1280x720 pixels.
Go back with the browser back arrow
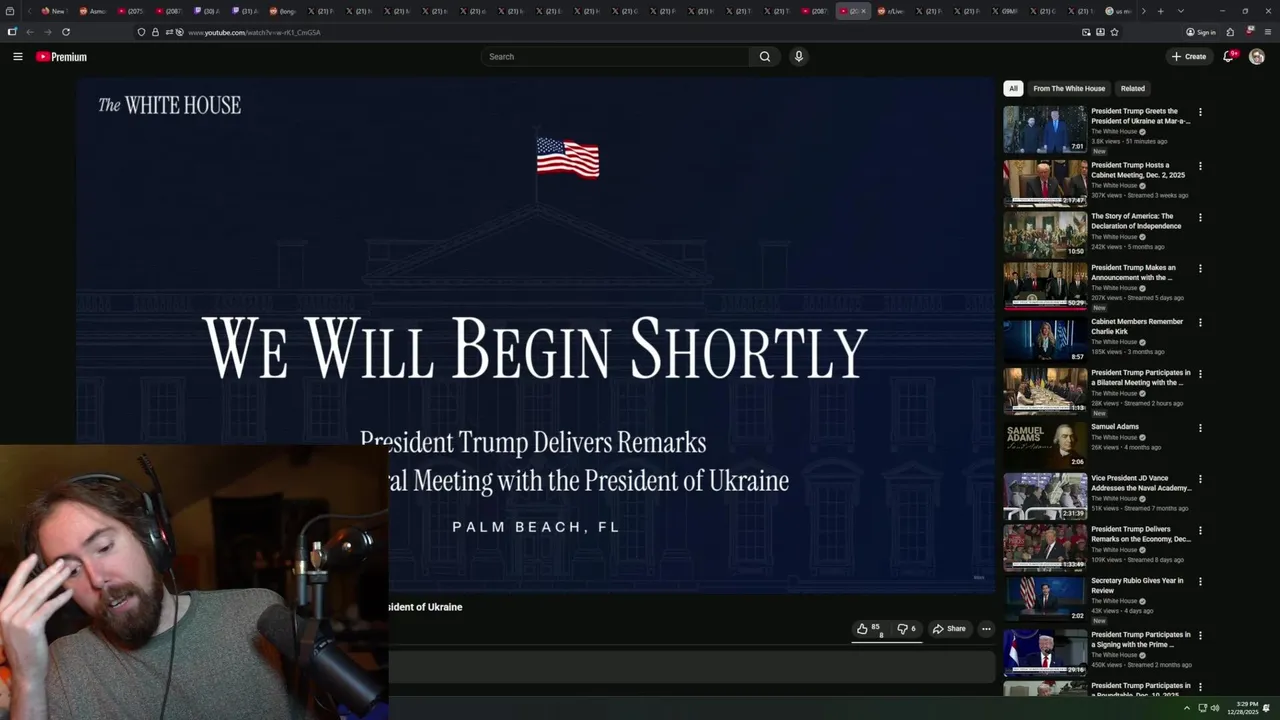(x=29, y=32)
